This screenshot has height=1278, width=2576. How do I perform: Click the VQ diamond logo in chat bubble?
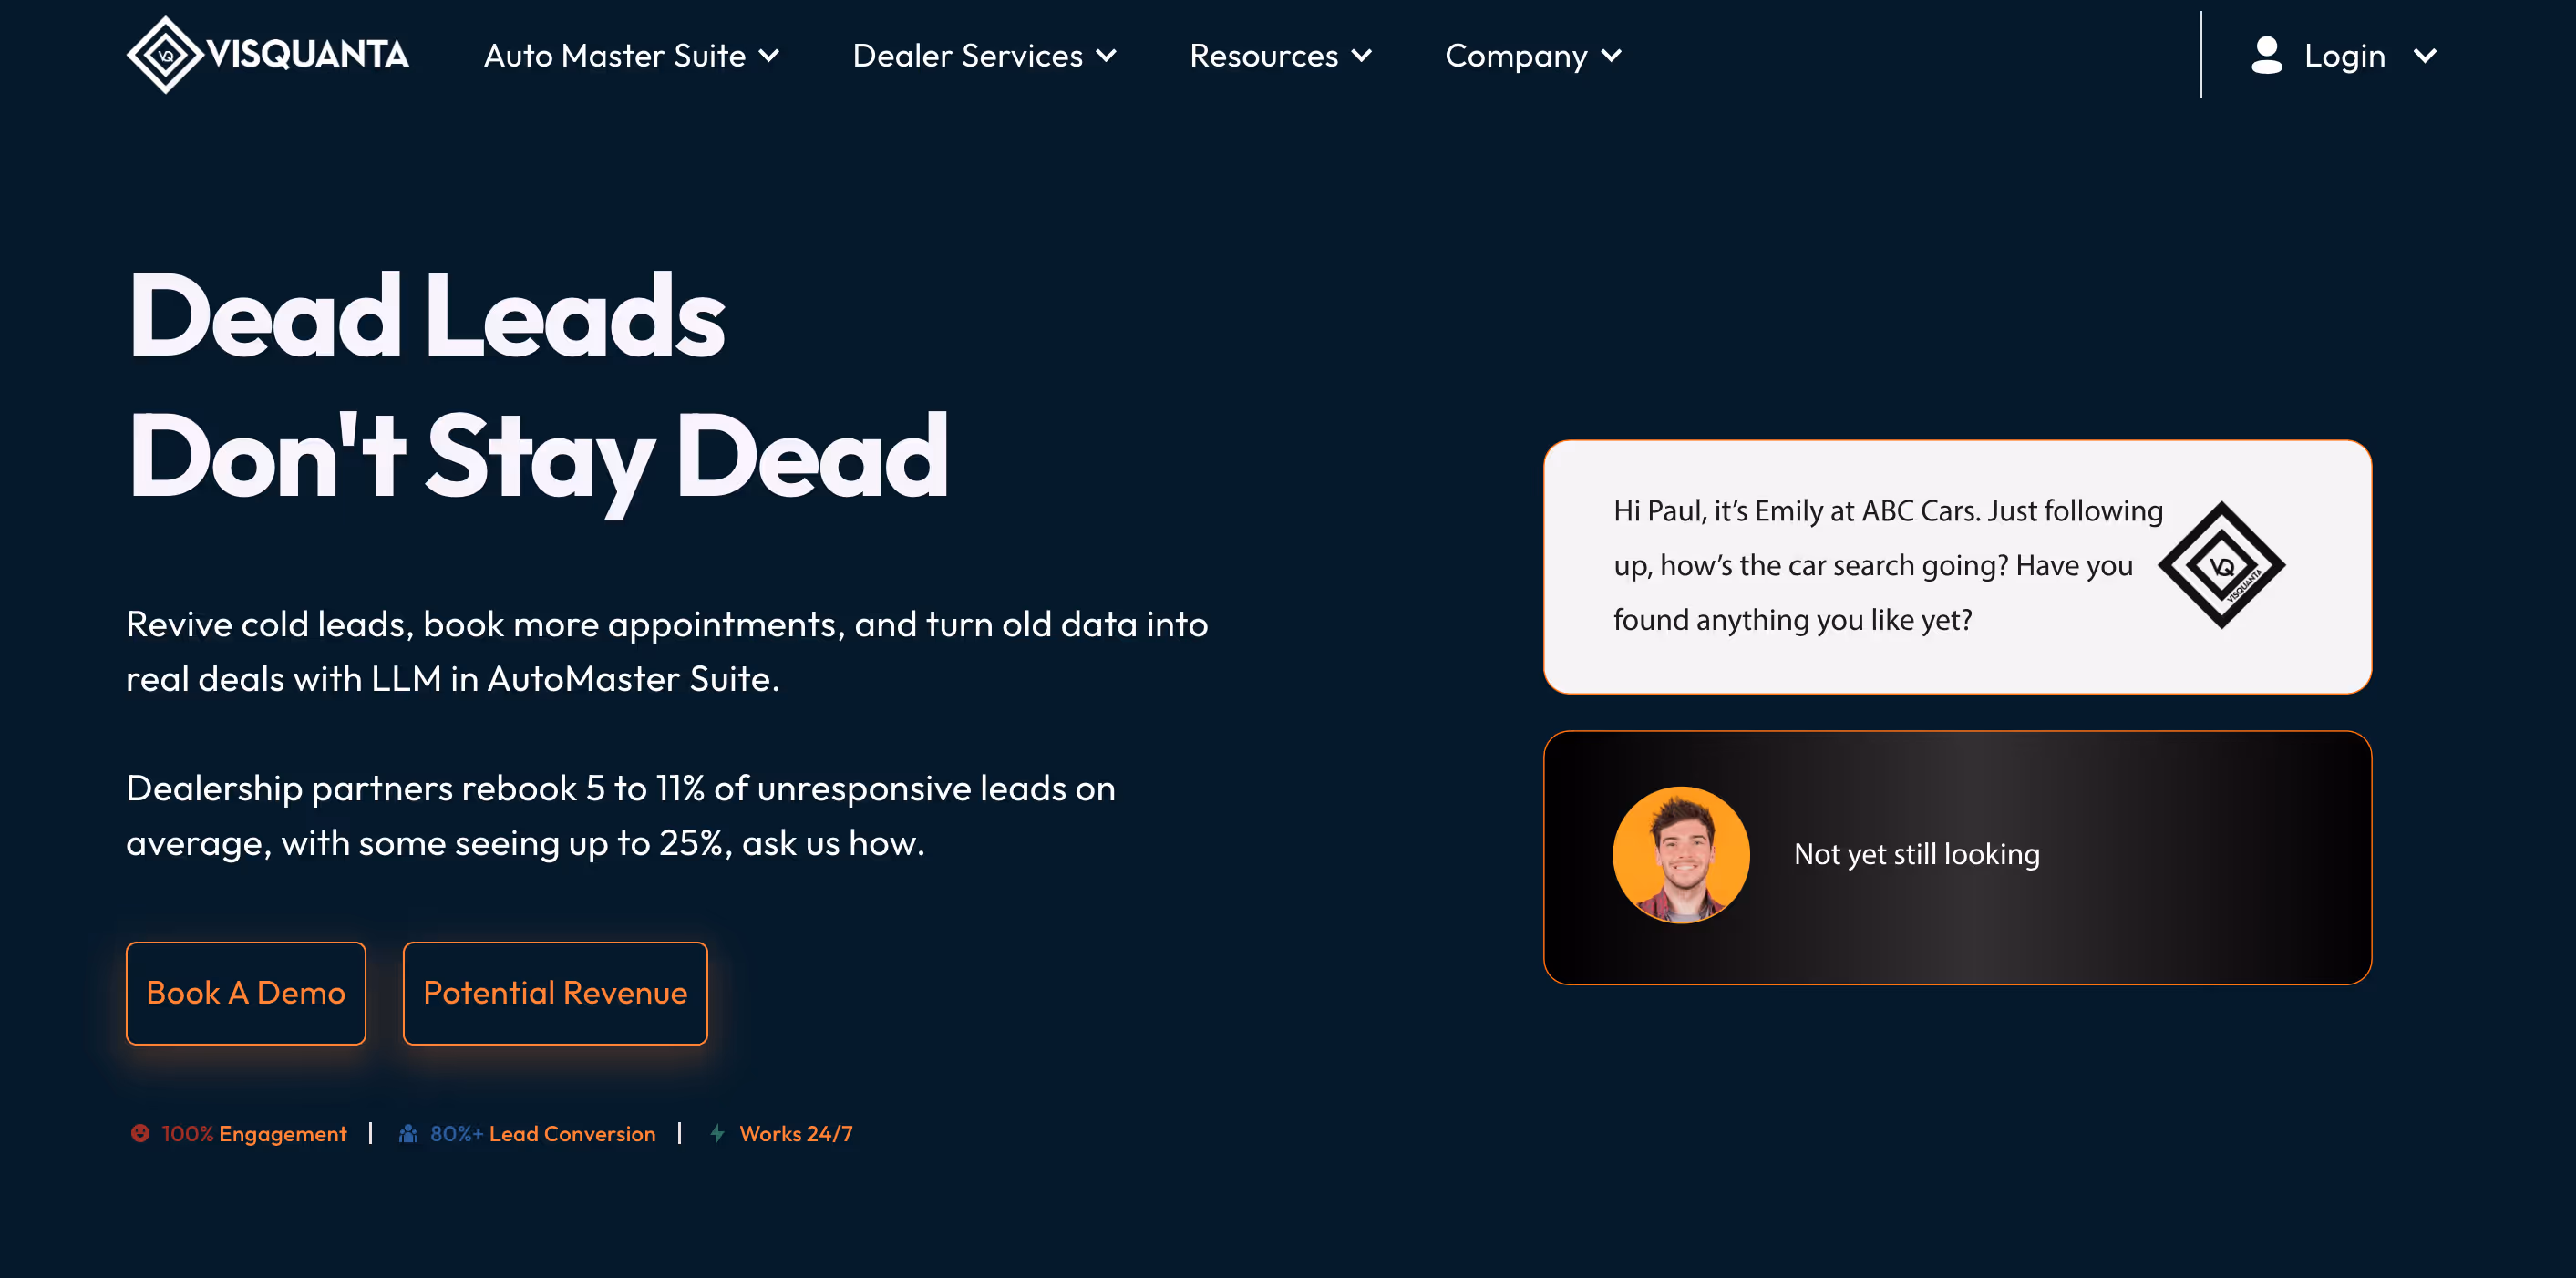click(x=2221, y=565)
